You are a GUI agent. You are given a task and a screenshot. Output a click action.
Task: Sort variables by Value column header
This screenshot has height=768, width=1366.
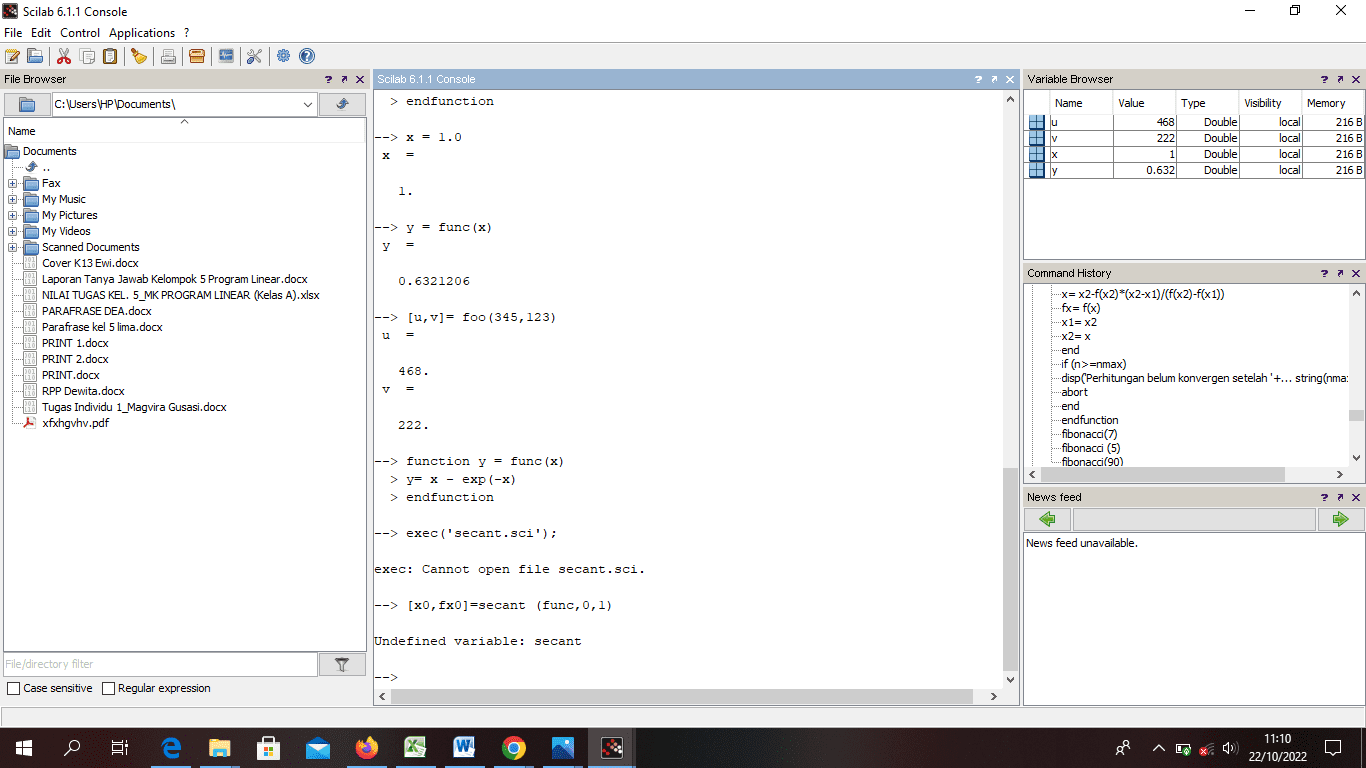1144,103
